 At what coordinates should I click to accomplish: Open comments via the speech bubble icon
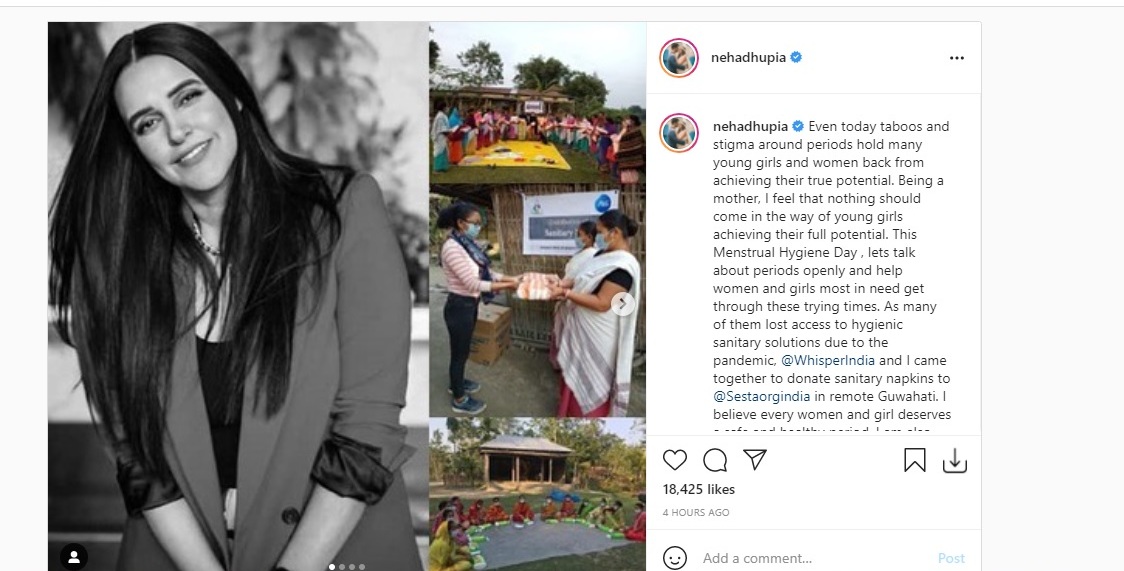coord(715,460)
